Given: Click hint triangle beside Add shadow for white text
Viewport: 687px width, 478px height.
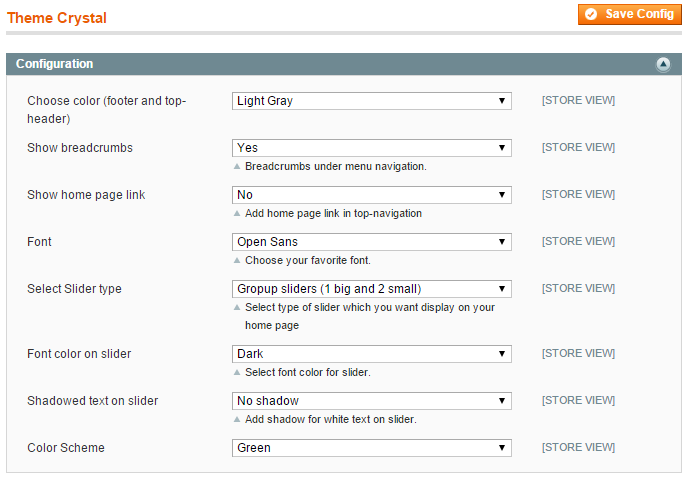Looking at the screenshot, I should pyautogui.click(x=237, y=419).
